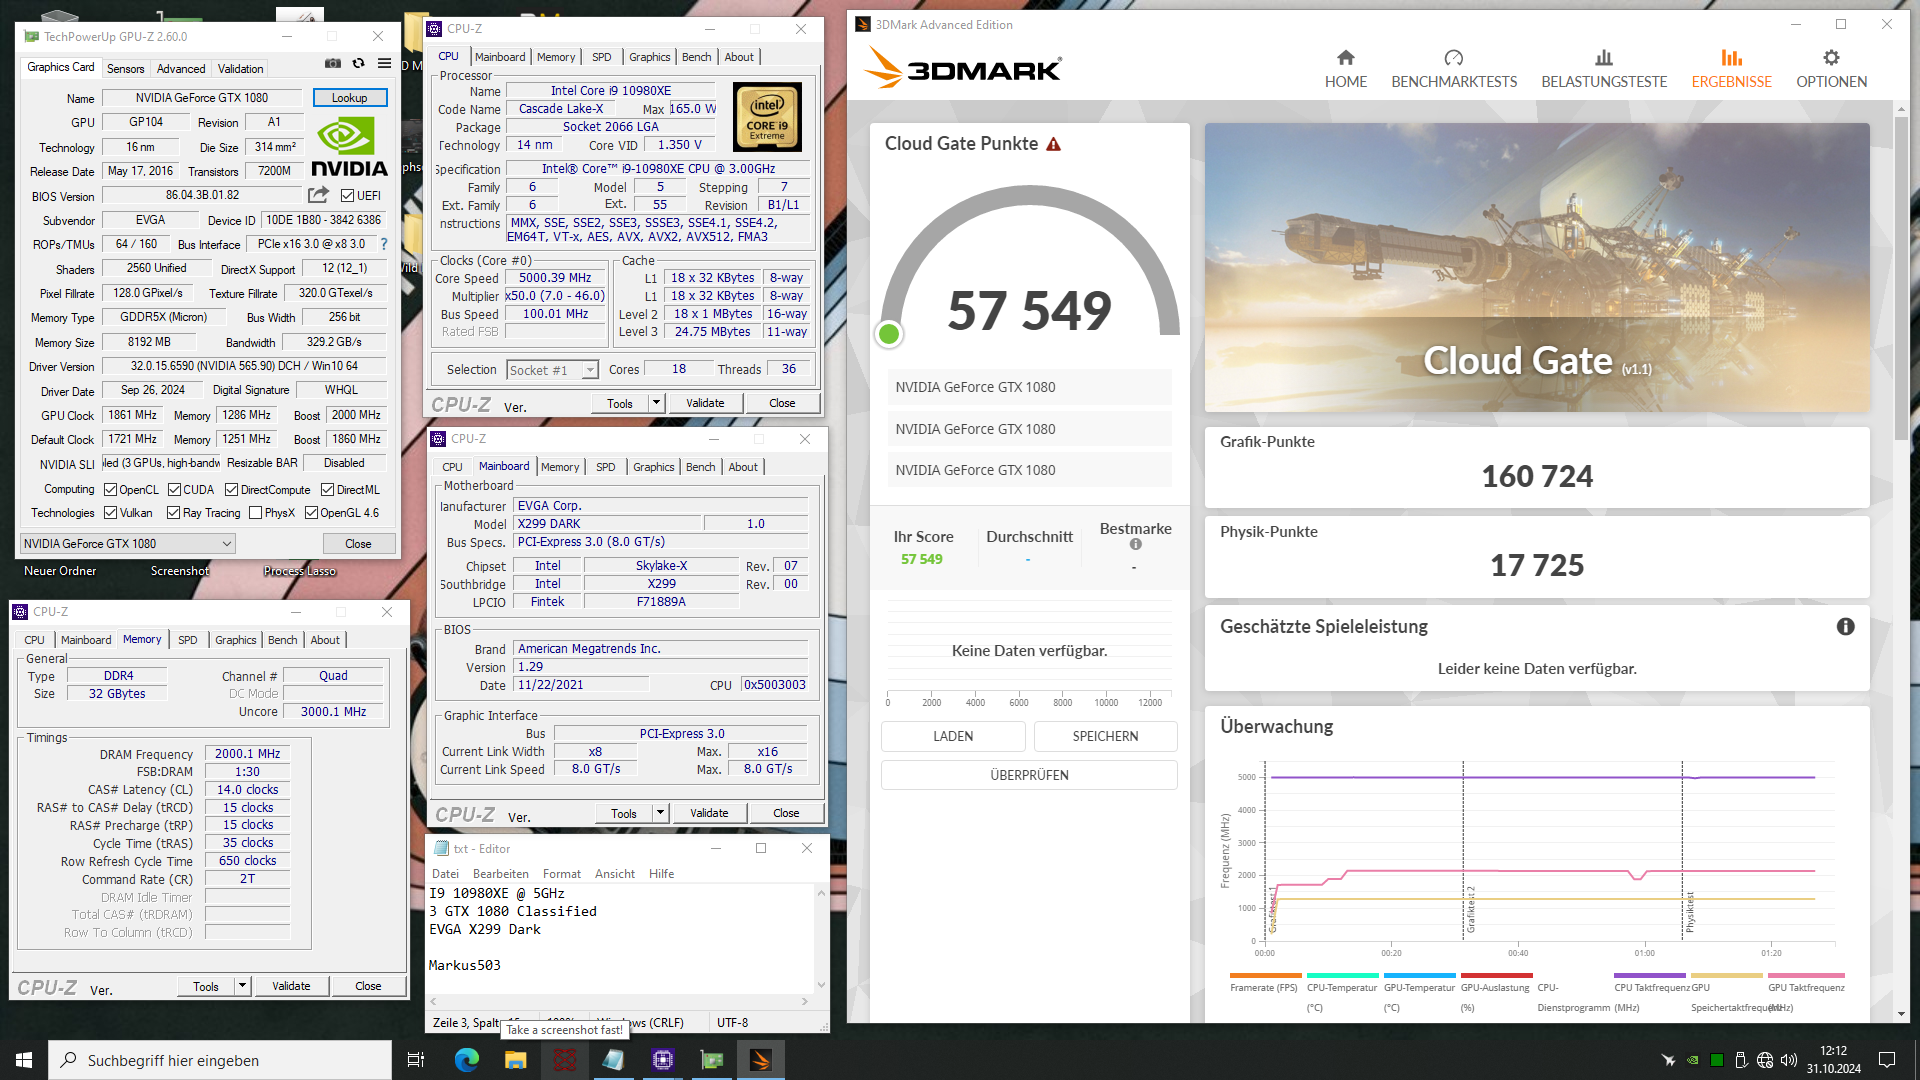The width and height of the screenshot is (1920, 1080).
Task: Open the volume icon in the system tray
Action: (1789, 1060)
